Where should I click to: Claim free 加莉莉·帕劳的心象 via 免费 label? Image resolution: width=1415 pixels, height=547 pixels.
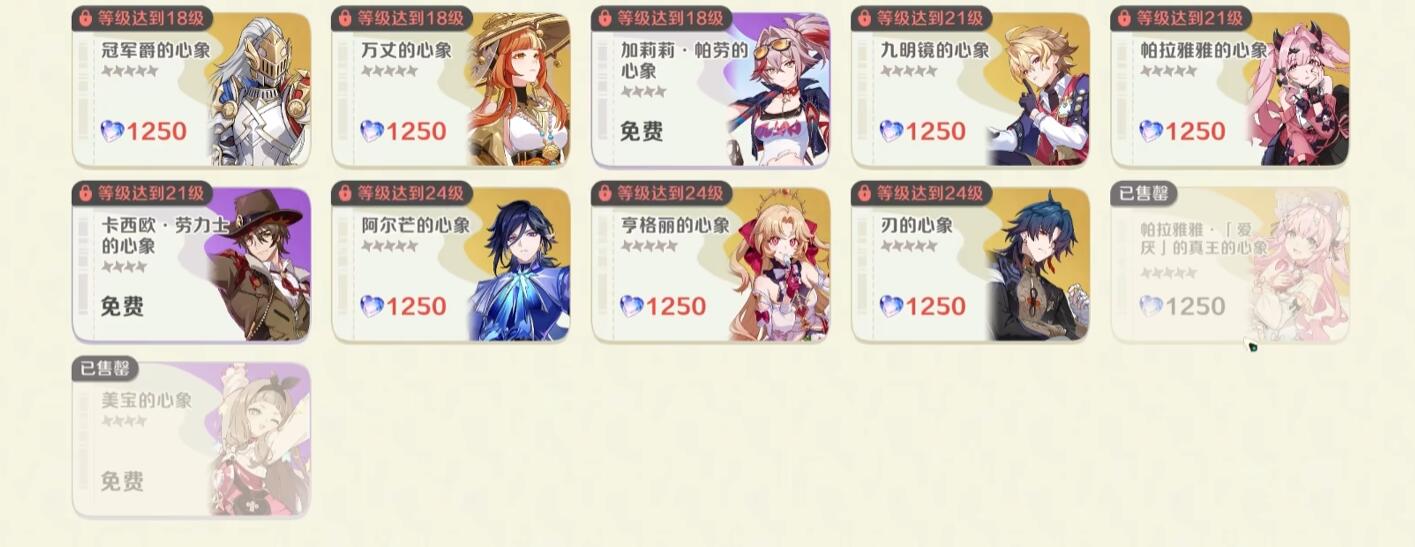tap(642, 131)
